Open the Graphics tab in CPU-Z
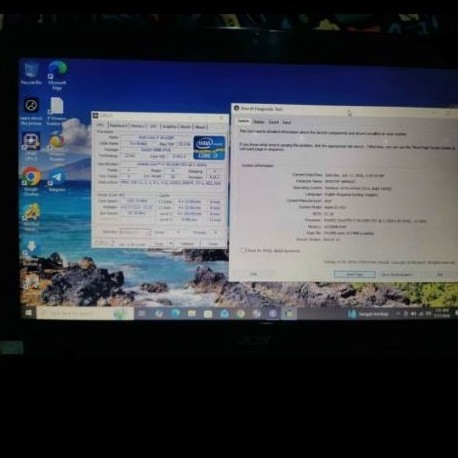458x458 pixels. 170,126
